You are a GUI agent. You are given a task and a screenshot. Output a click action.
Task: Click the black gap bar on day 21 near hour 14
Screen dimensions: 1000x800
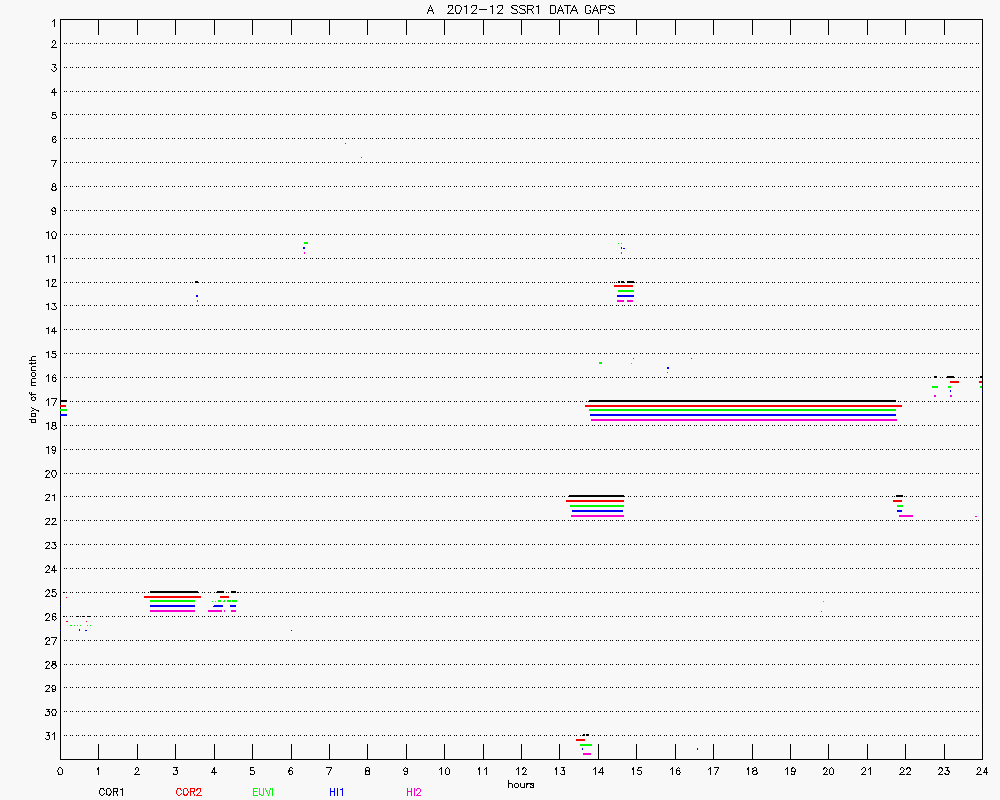(x=596, y=496)
